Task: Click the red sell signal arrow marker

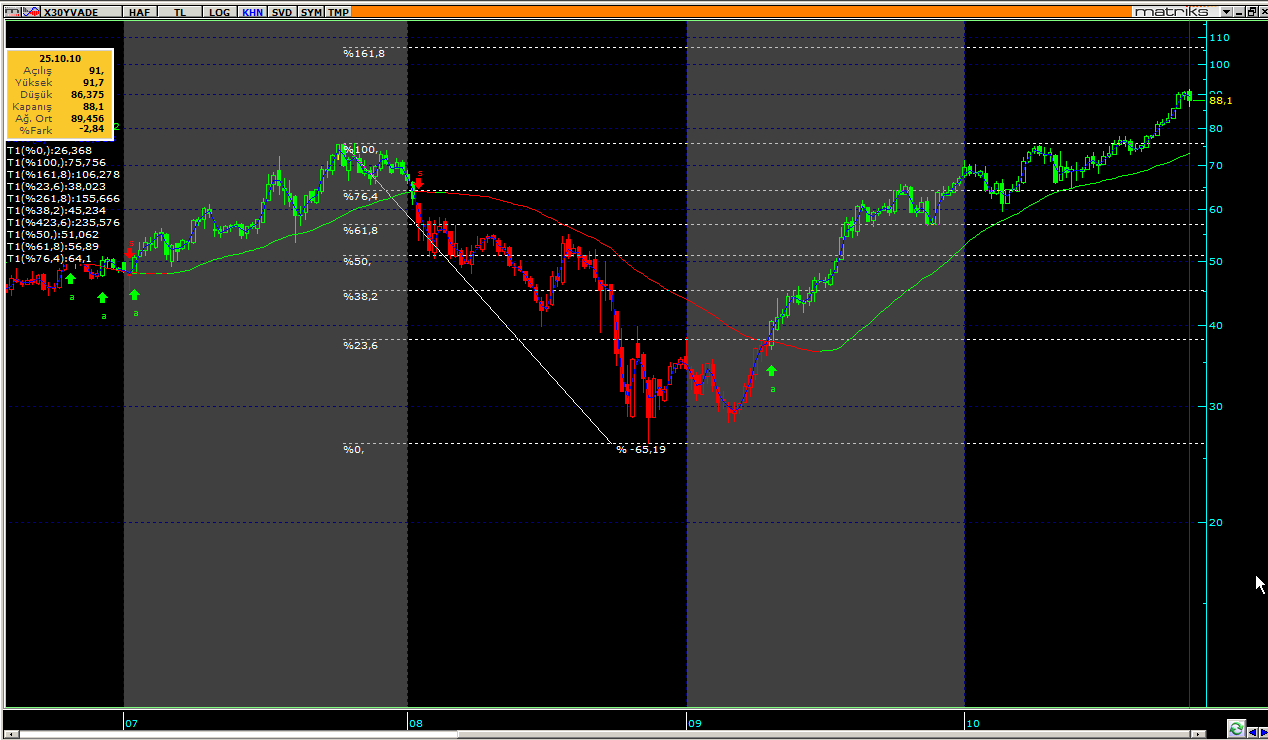Action: tap(418, 183)
